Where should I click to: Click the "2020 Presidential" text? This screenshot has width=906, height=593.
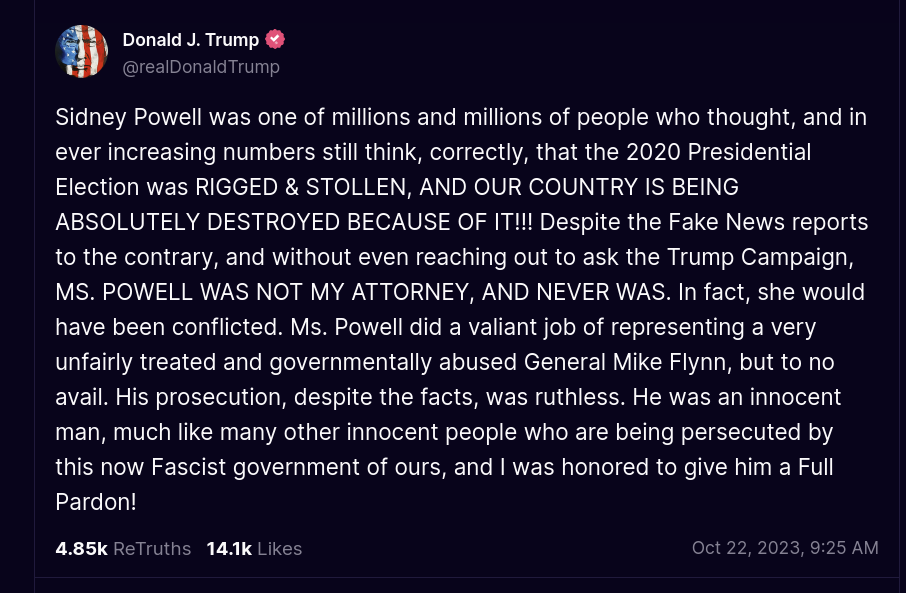coord(719,152)
